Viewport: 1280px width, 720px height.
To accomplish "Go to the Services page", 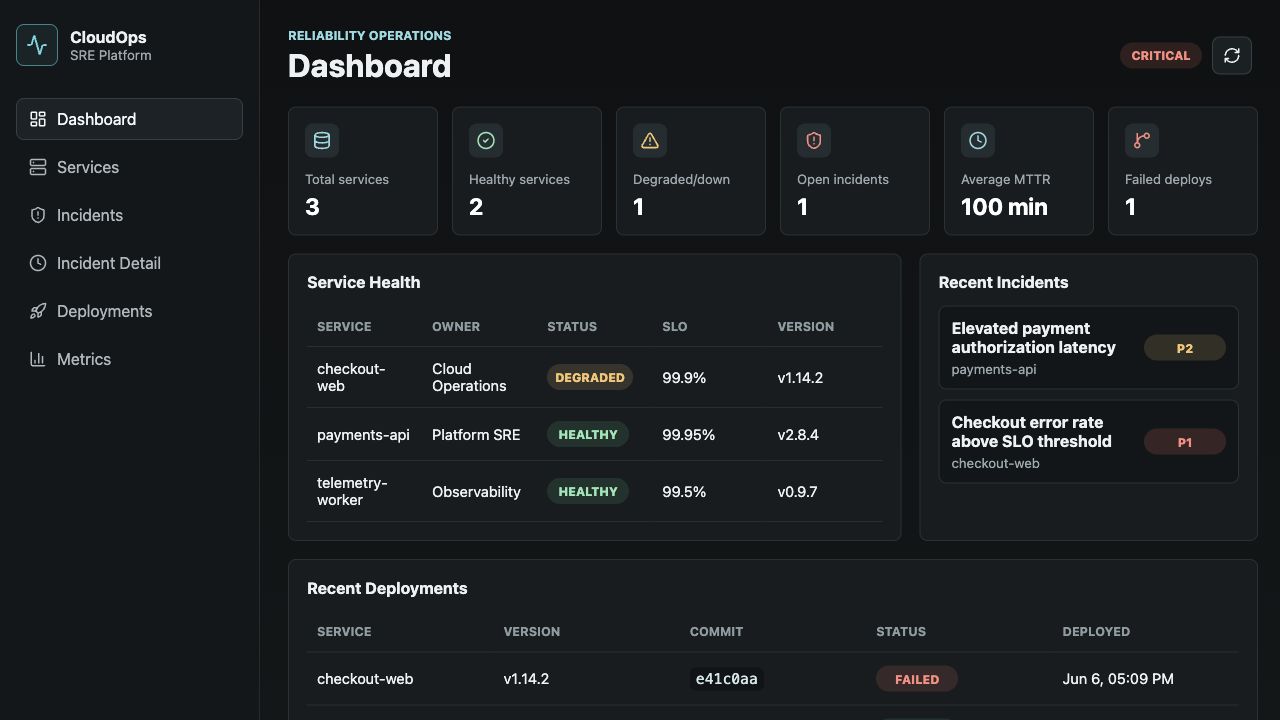I will point(129,167).
